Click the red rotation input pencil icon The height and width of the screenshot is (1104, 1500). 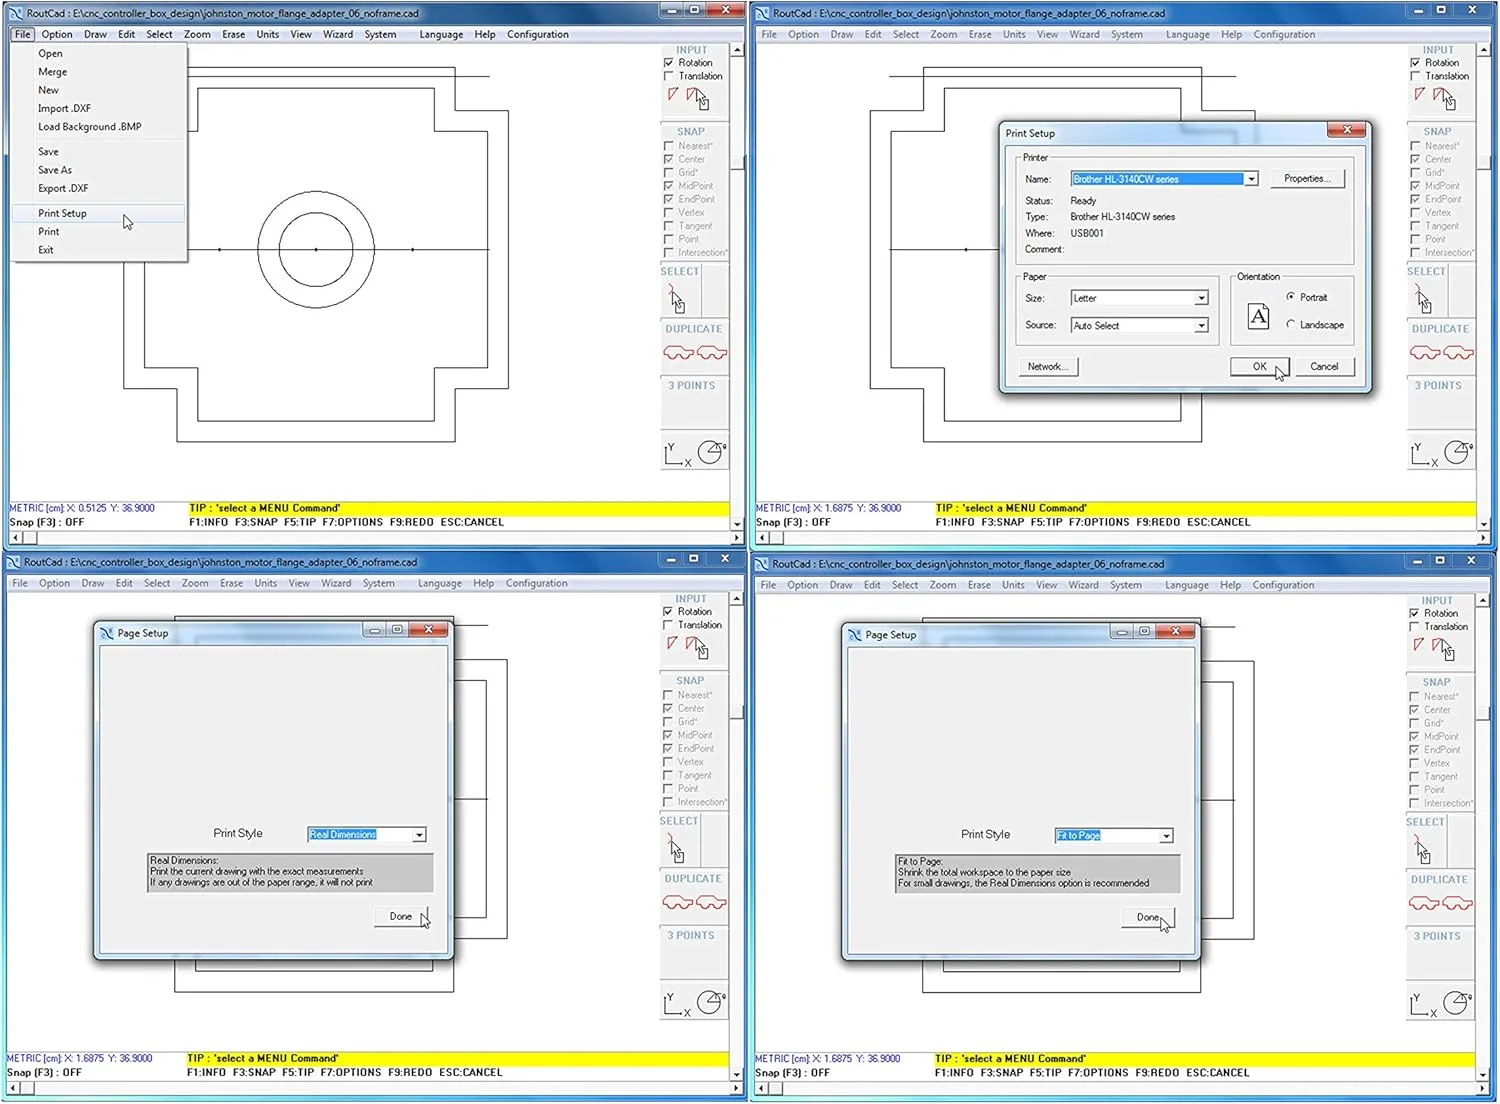(x=672, y=93)
